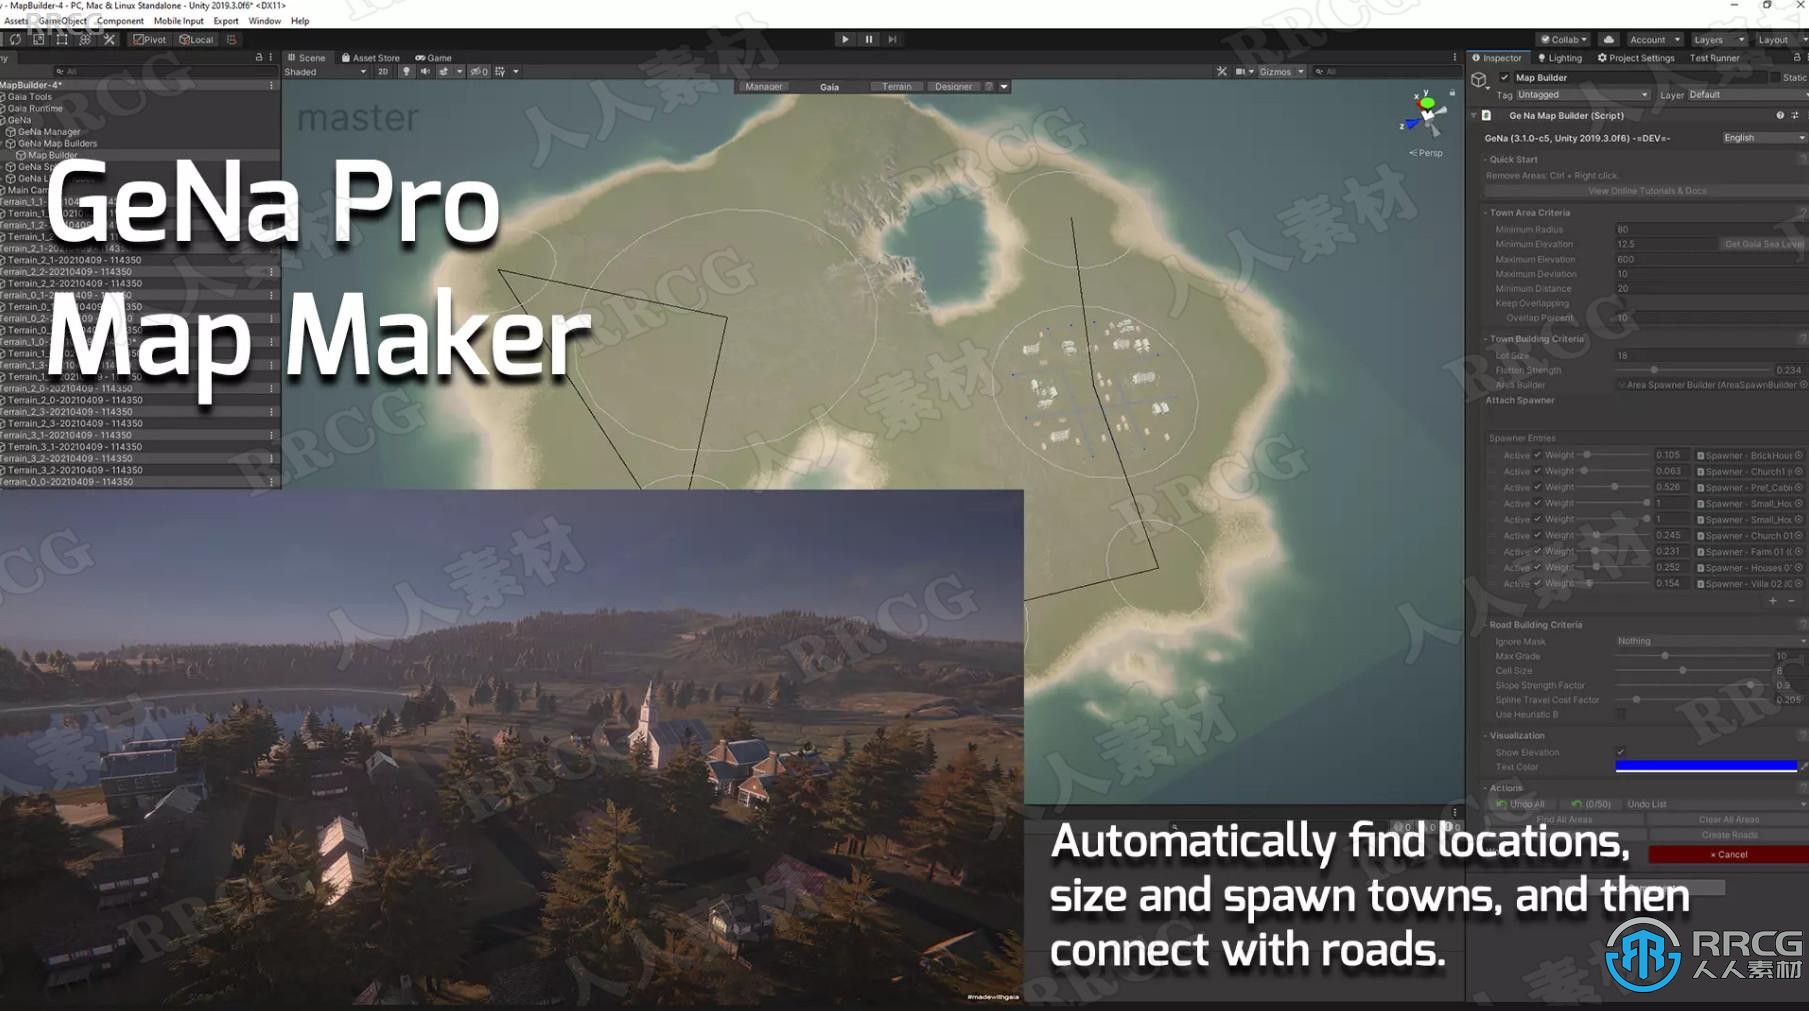Select the combined Transform tool
Viewport: 1809px width, 1011px height.
85,40
